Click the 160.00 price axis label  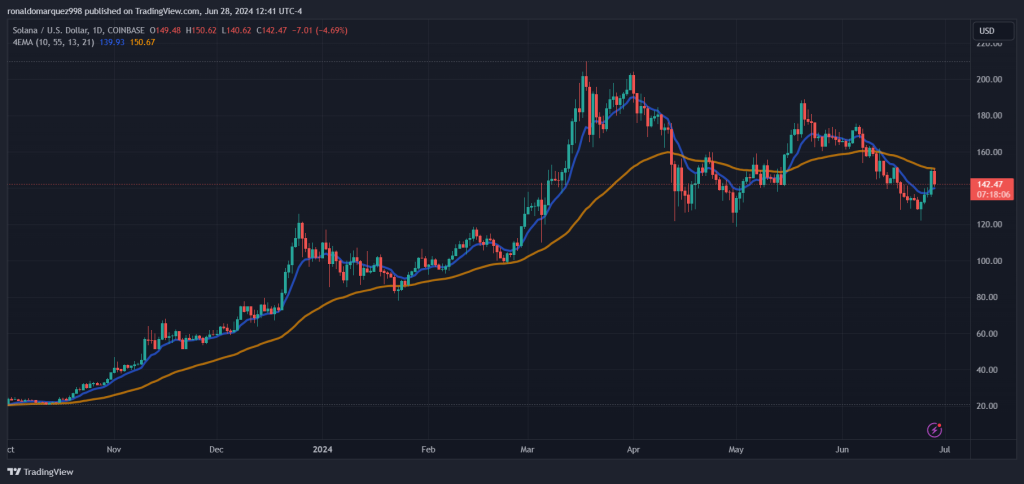coord(988,152)
